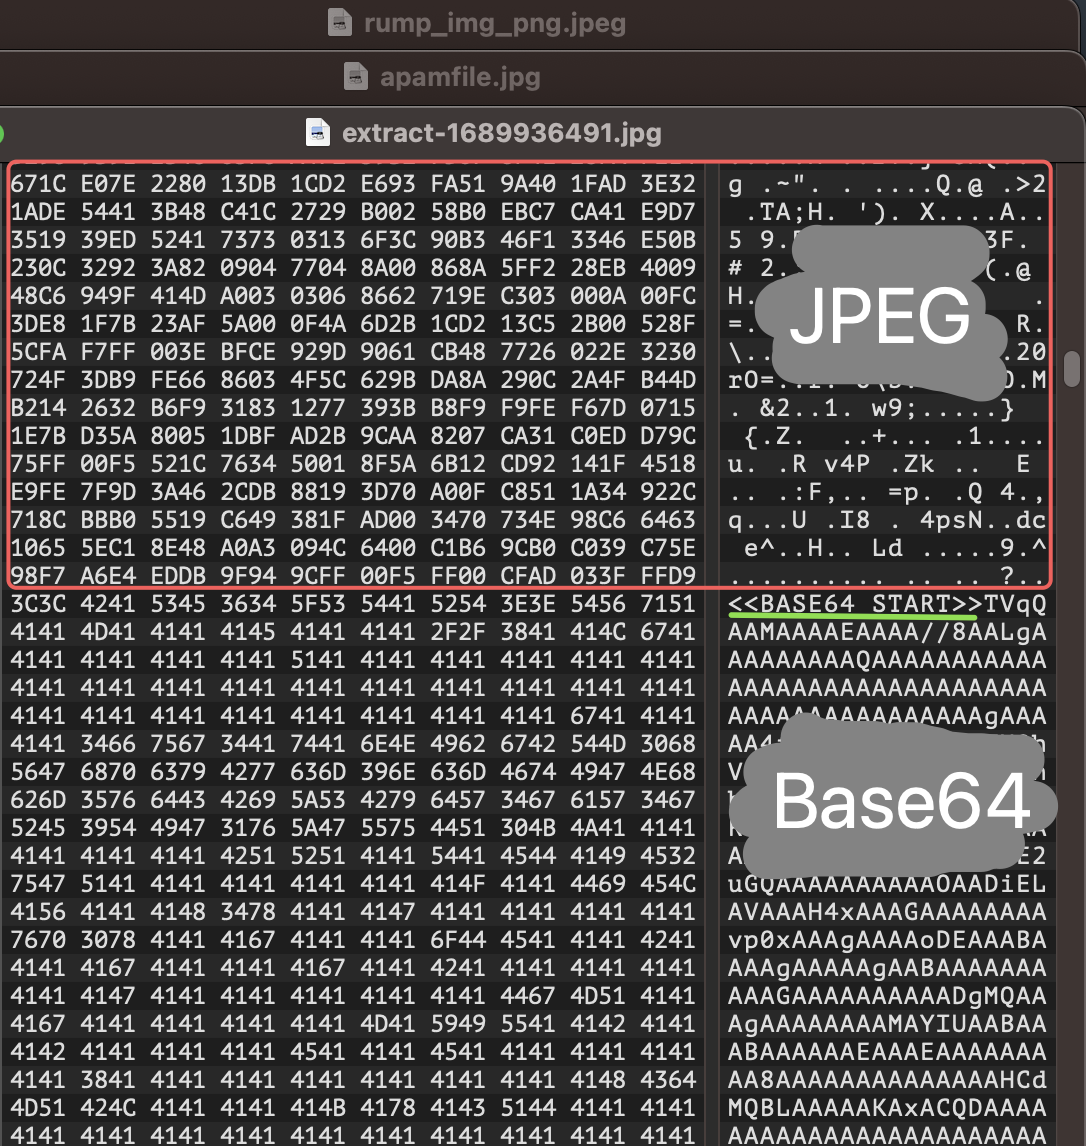Select hex cell EBC7
The height and width of the screenshot is (1146, 1086).
(528, 212)
